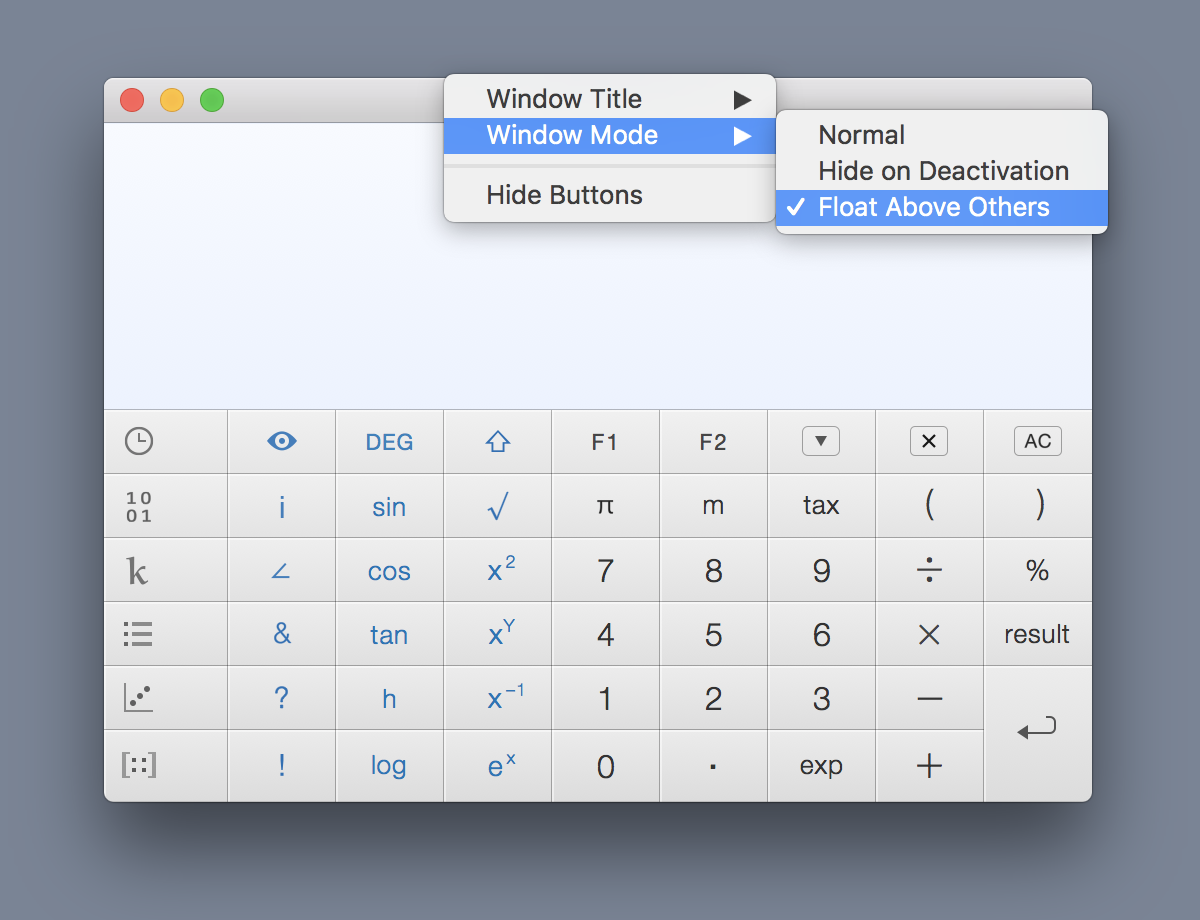Click the multiply operator key
This screenshot has width=1200, height=920.
point(929,634)
